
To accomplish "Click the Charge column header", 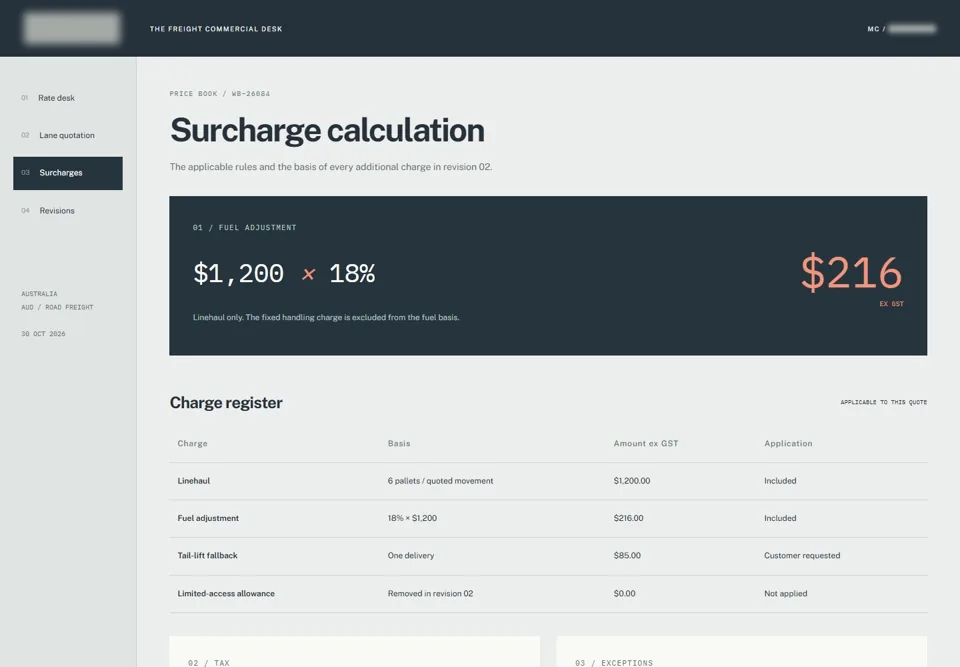I will pos(192,443).
